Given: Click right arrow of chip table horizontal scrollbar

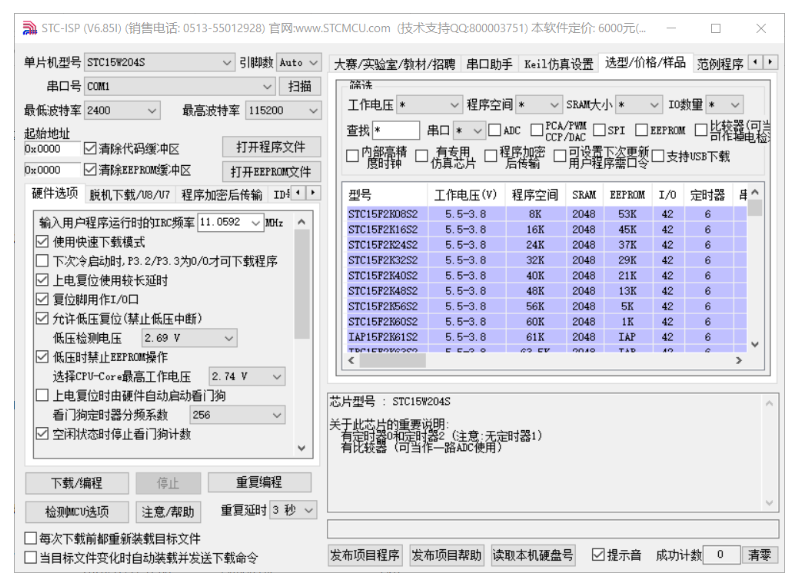Looking at the screenshot, I should tap(739, 360).
